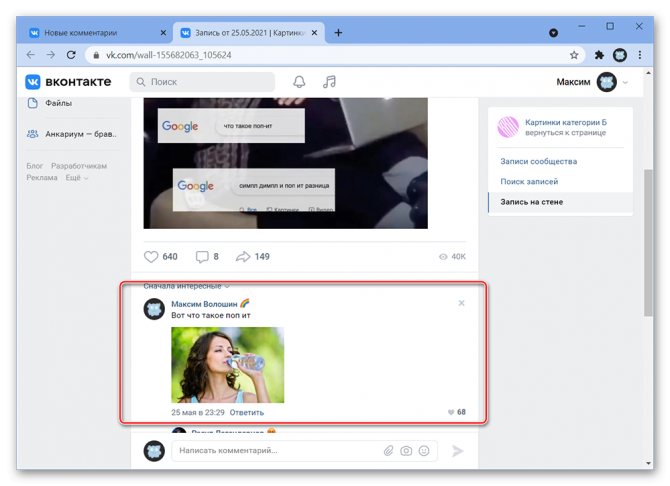Click the address bar URL
The width and height of the screenshot is (670, 486).
tap(169, 55)
